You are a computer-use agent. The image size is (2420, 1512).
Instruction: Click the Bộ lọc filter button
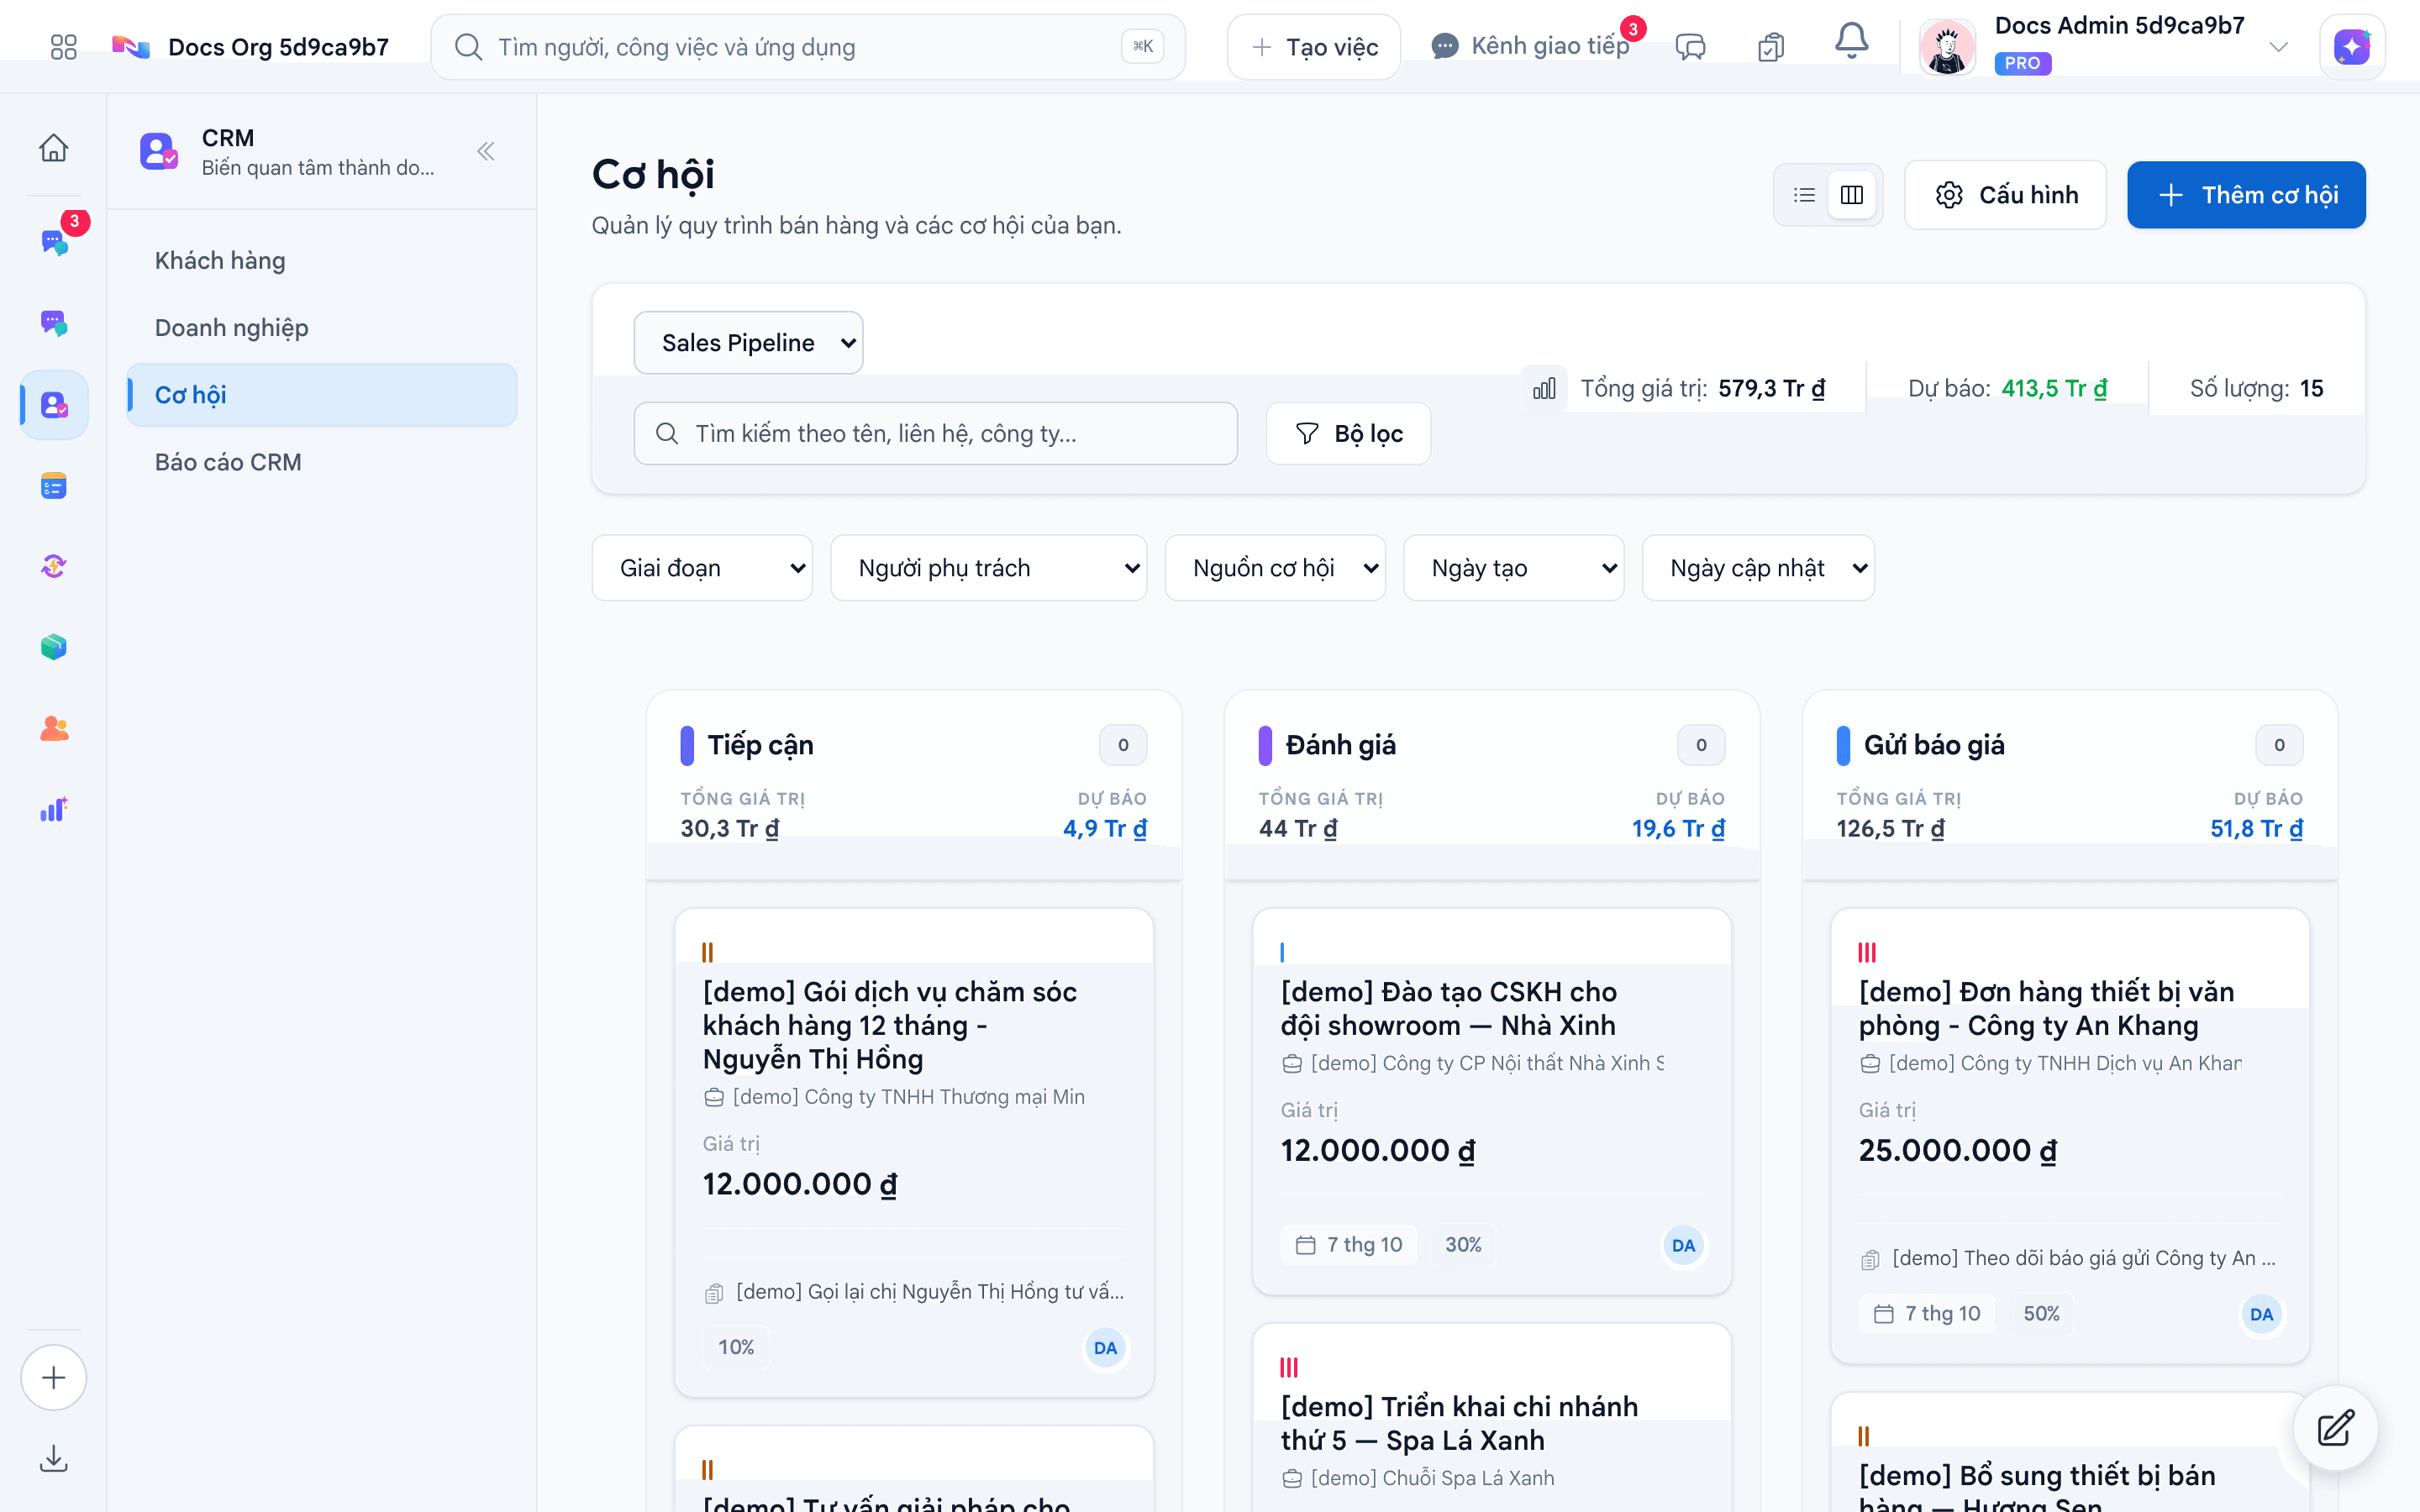pos(1348,433)
